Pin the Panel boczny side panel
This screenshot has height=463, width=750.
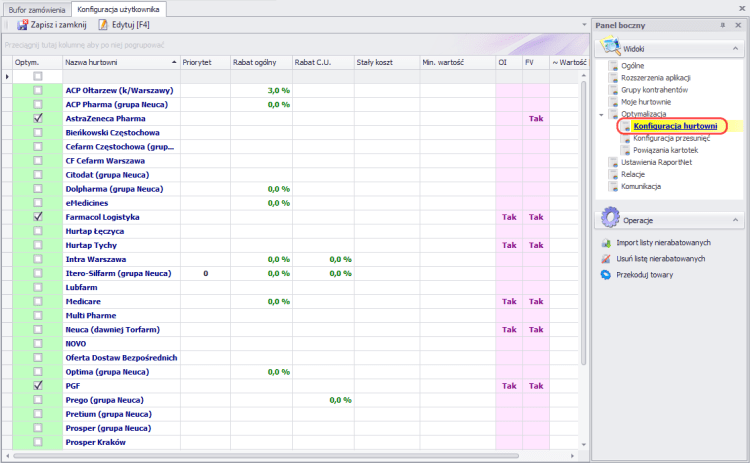pyautogui.click(x=722, y=24)
